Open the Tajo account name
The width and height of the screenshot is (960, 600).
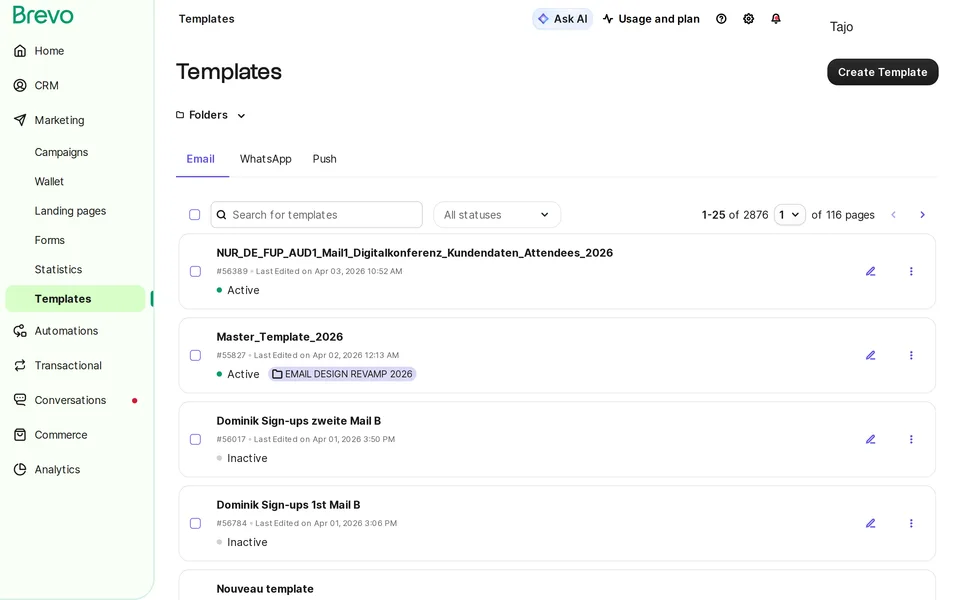coord(841,27)
